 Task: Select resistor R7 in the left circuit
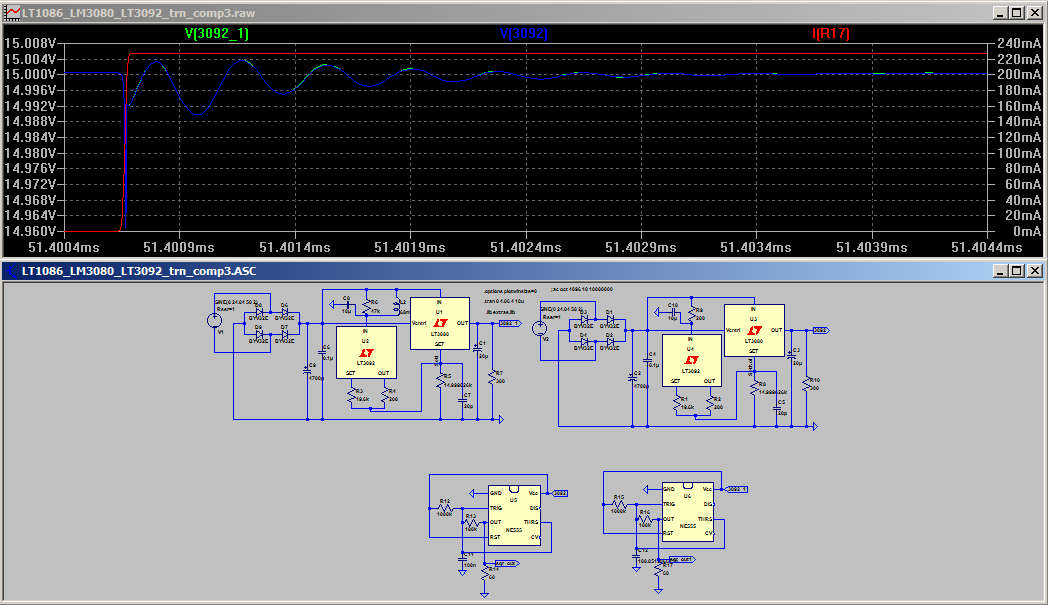click(x=493, y=378)
